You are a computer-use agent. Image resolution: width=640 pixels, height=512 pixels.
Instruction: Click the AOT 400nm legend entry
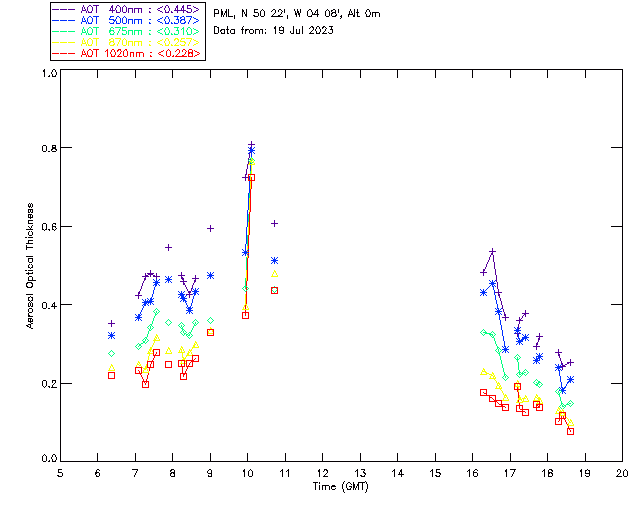[x=127, y=9]
